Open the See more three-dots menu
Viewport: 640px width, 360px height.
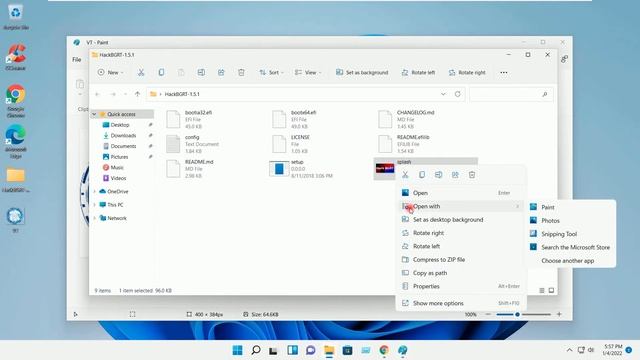point(504,72)
